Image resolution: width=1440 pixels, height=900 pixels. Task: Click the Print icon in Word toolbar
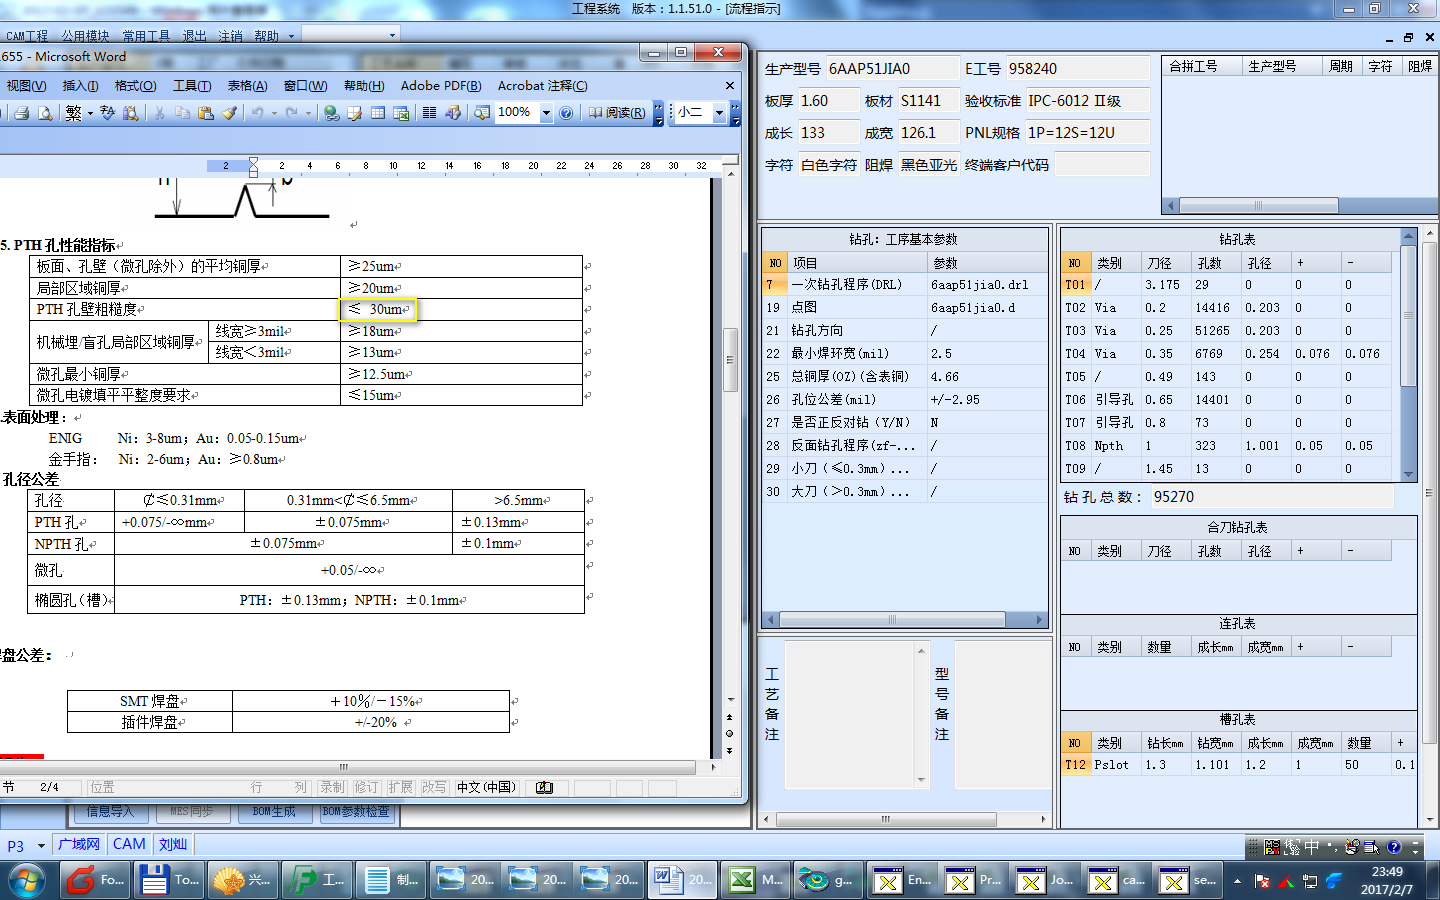tap(21, 113)
